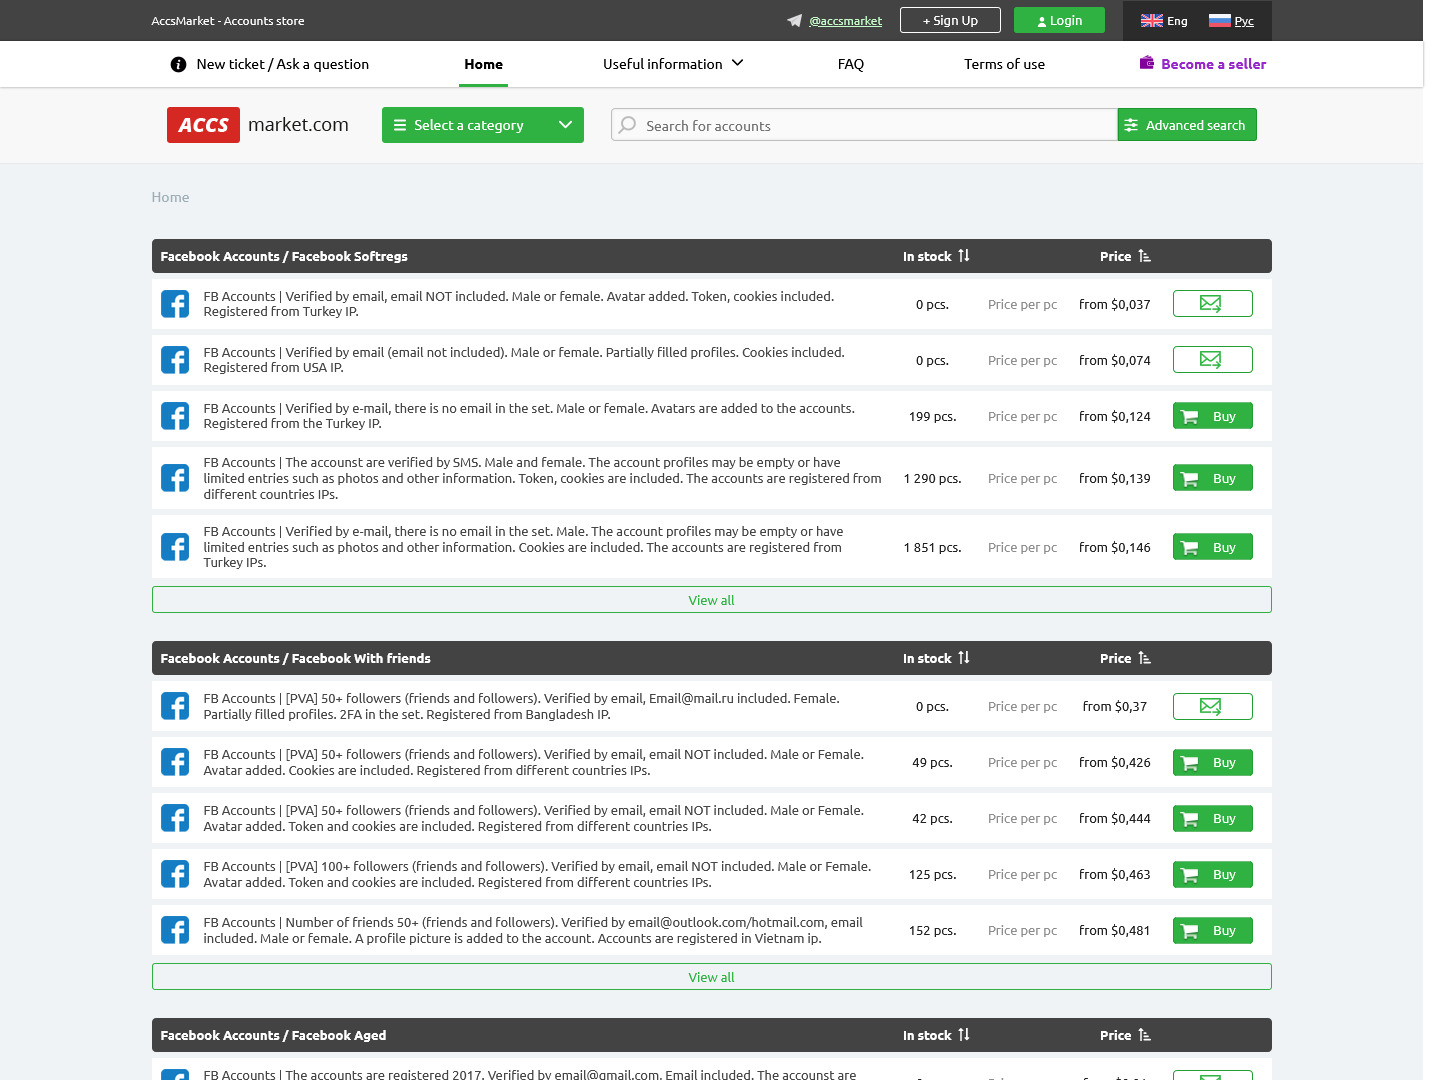Sort Facebook With friends by Price
Viewport: 1440px width, 1080px height.
1125,658
